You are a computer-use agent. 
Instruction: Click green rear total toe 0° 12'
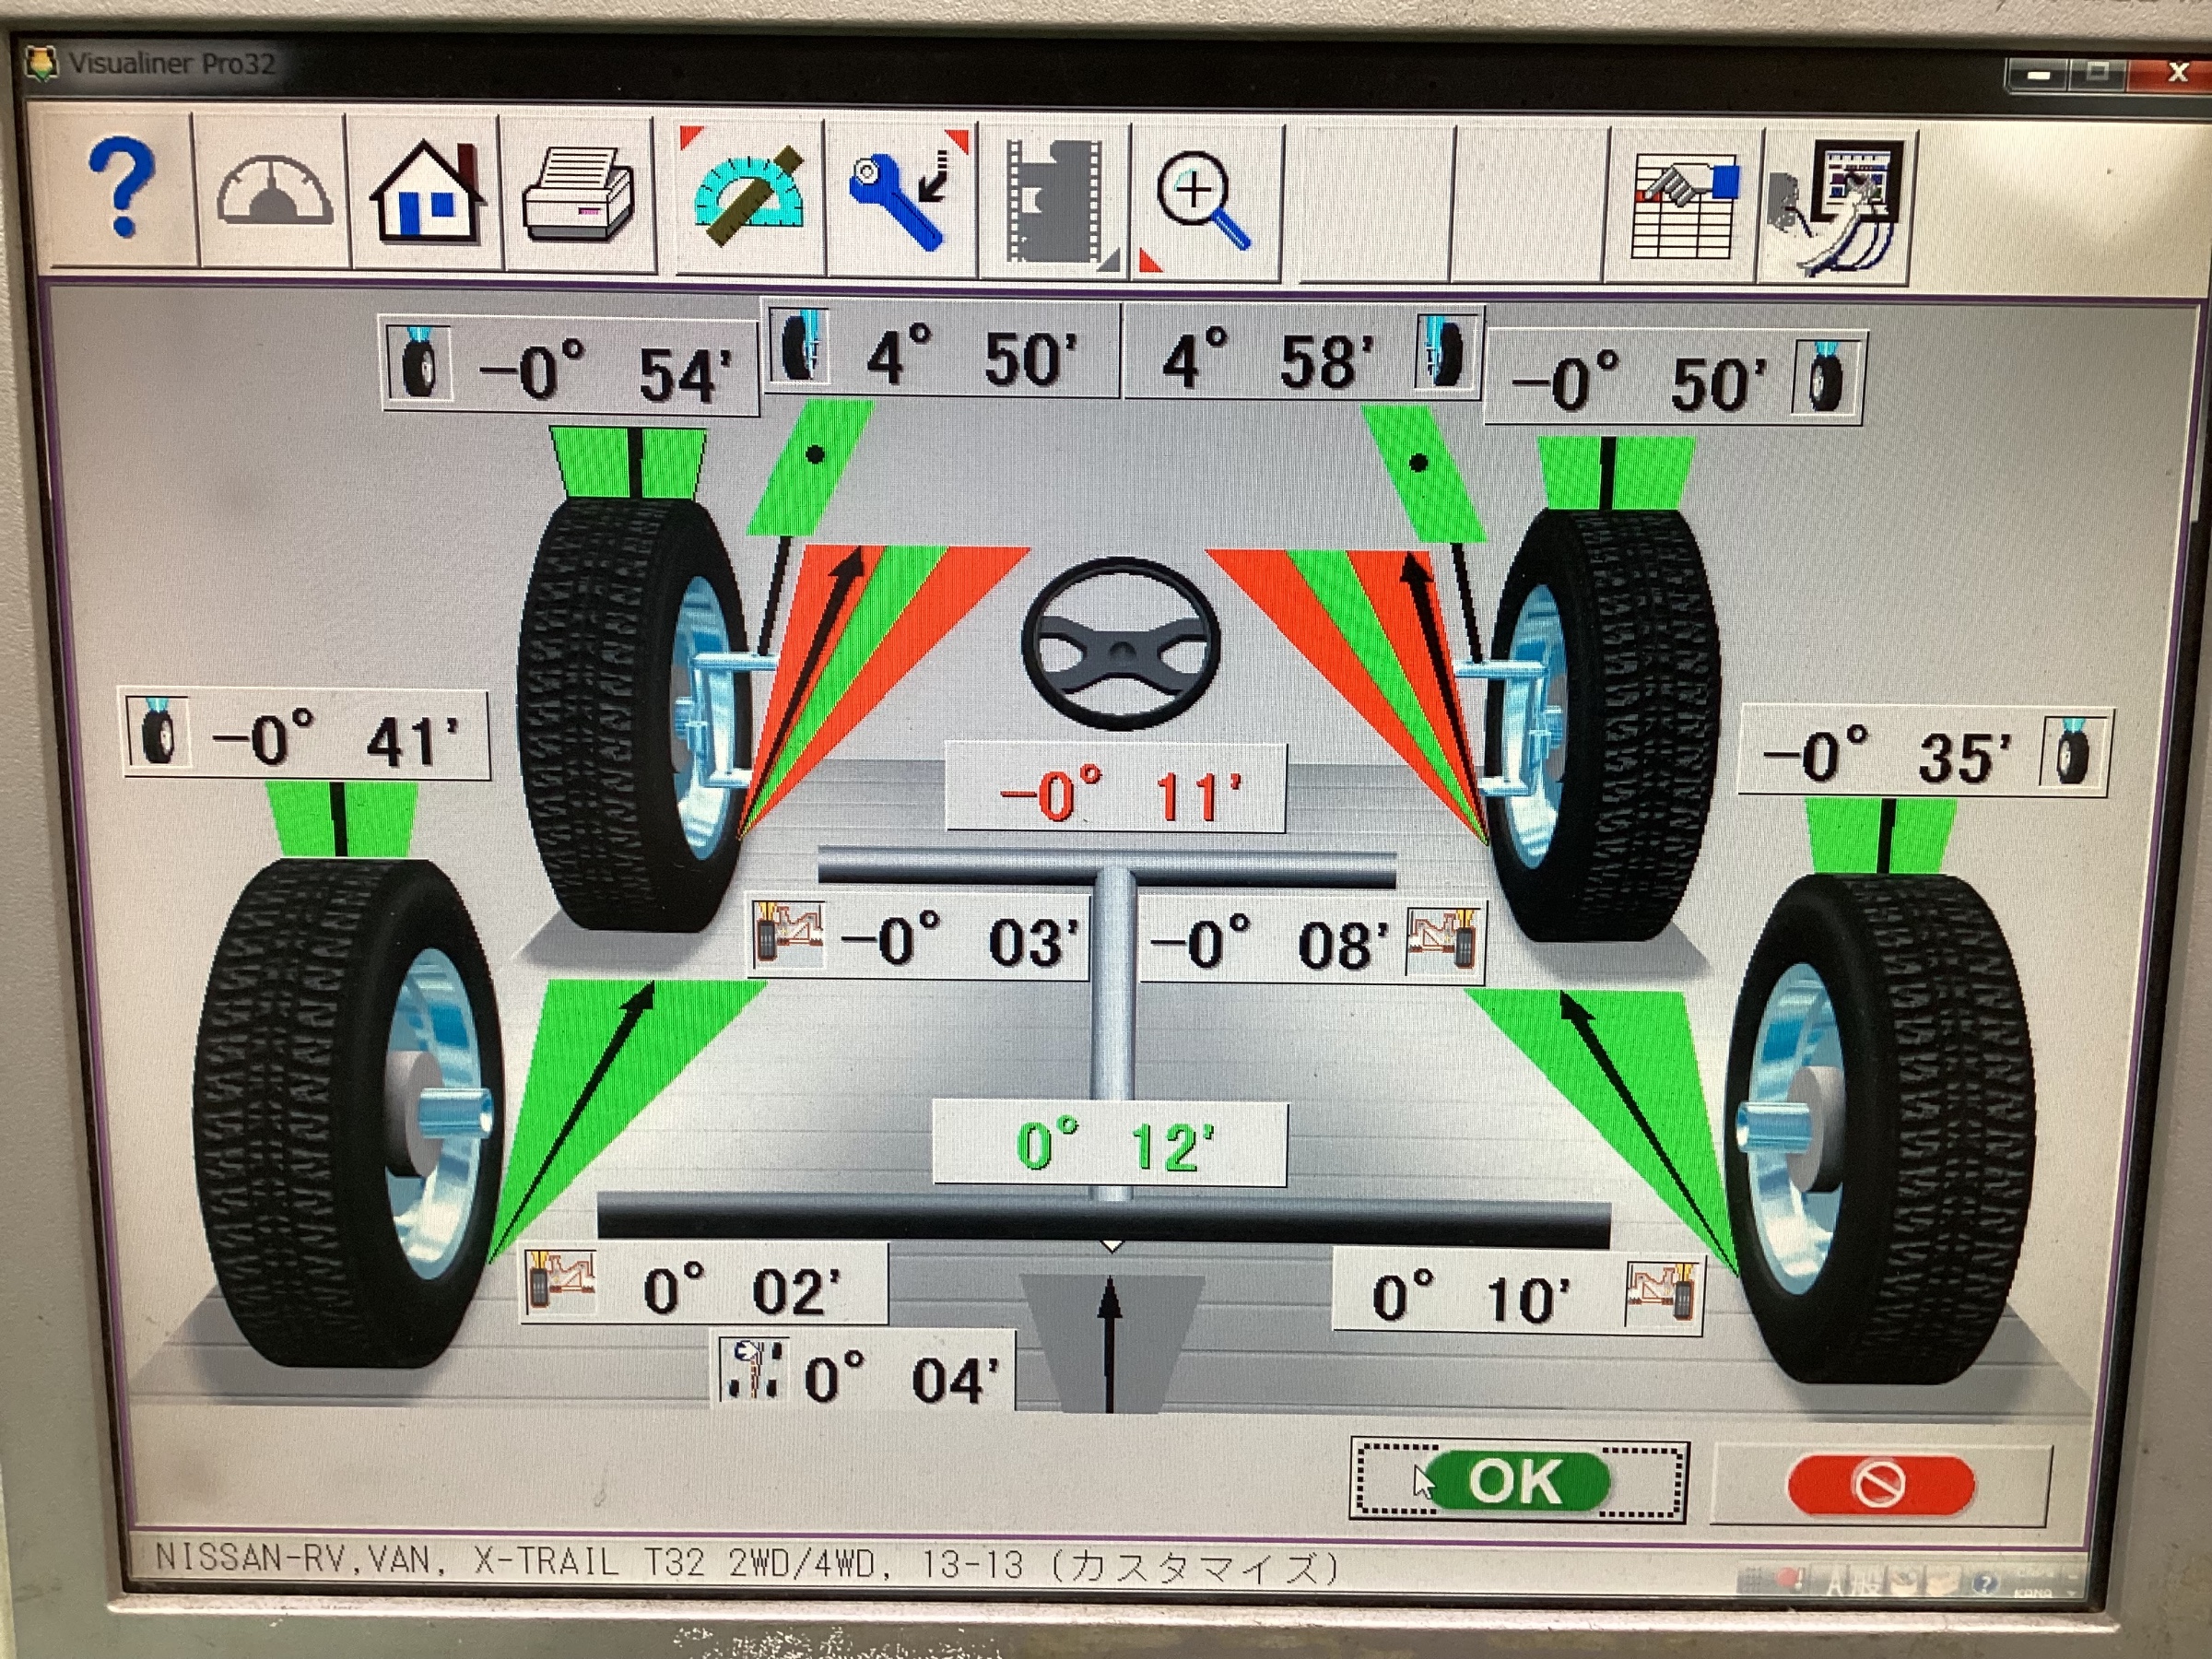click(1112, 1145)
